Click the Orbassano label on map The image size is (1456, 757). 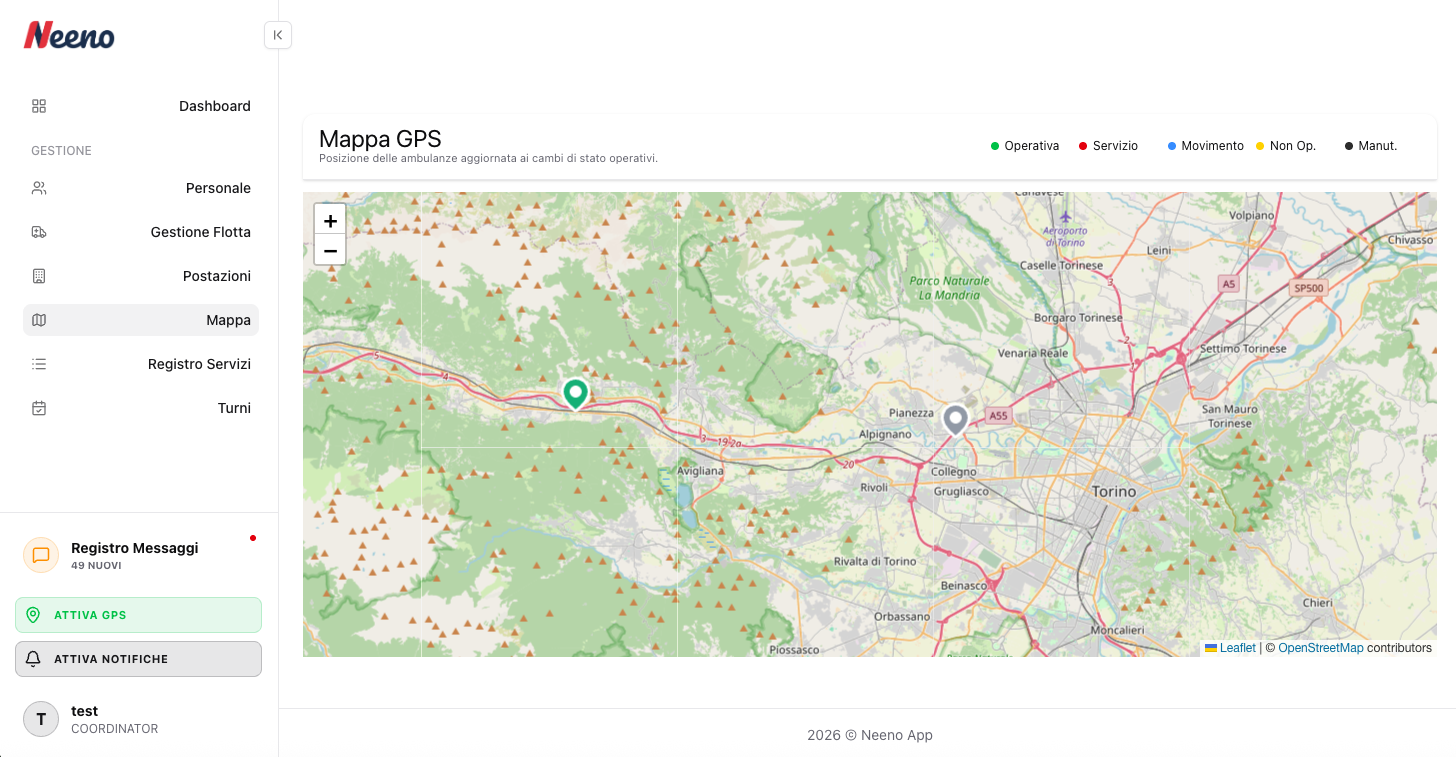coord(902,617)
